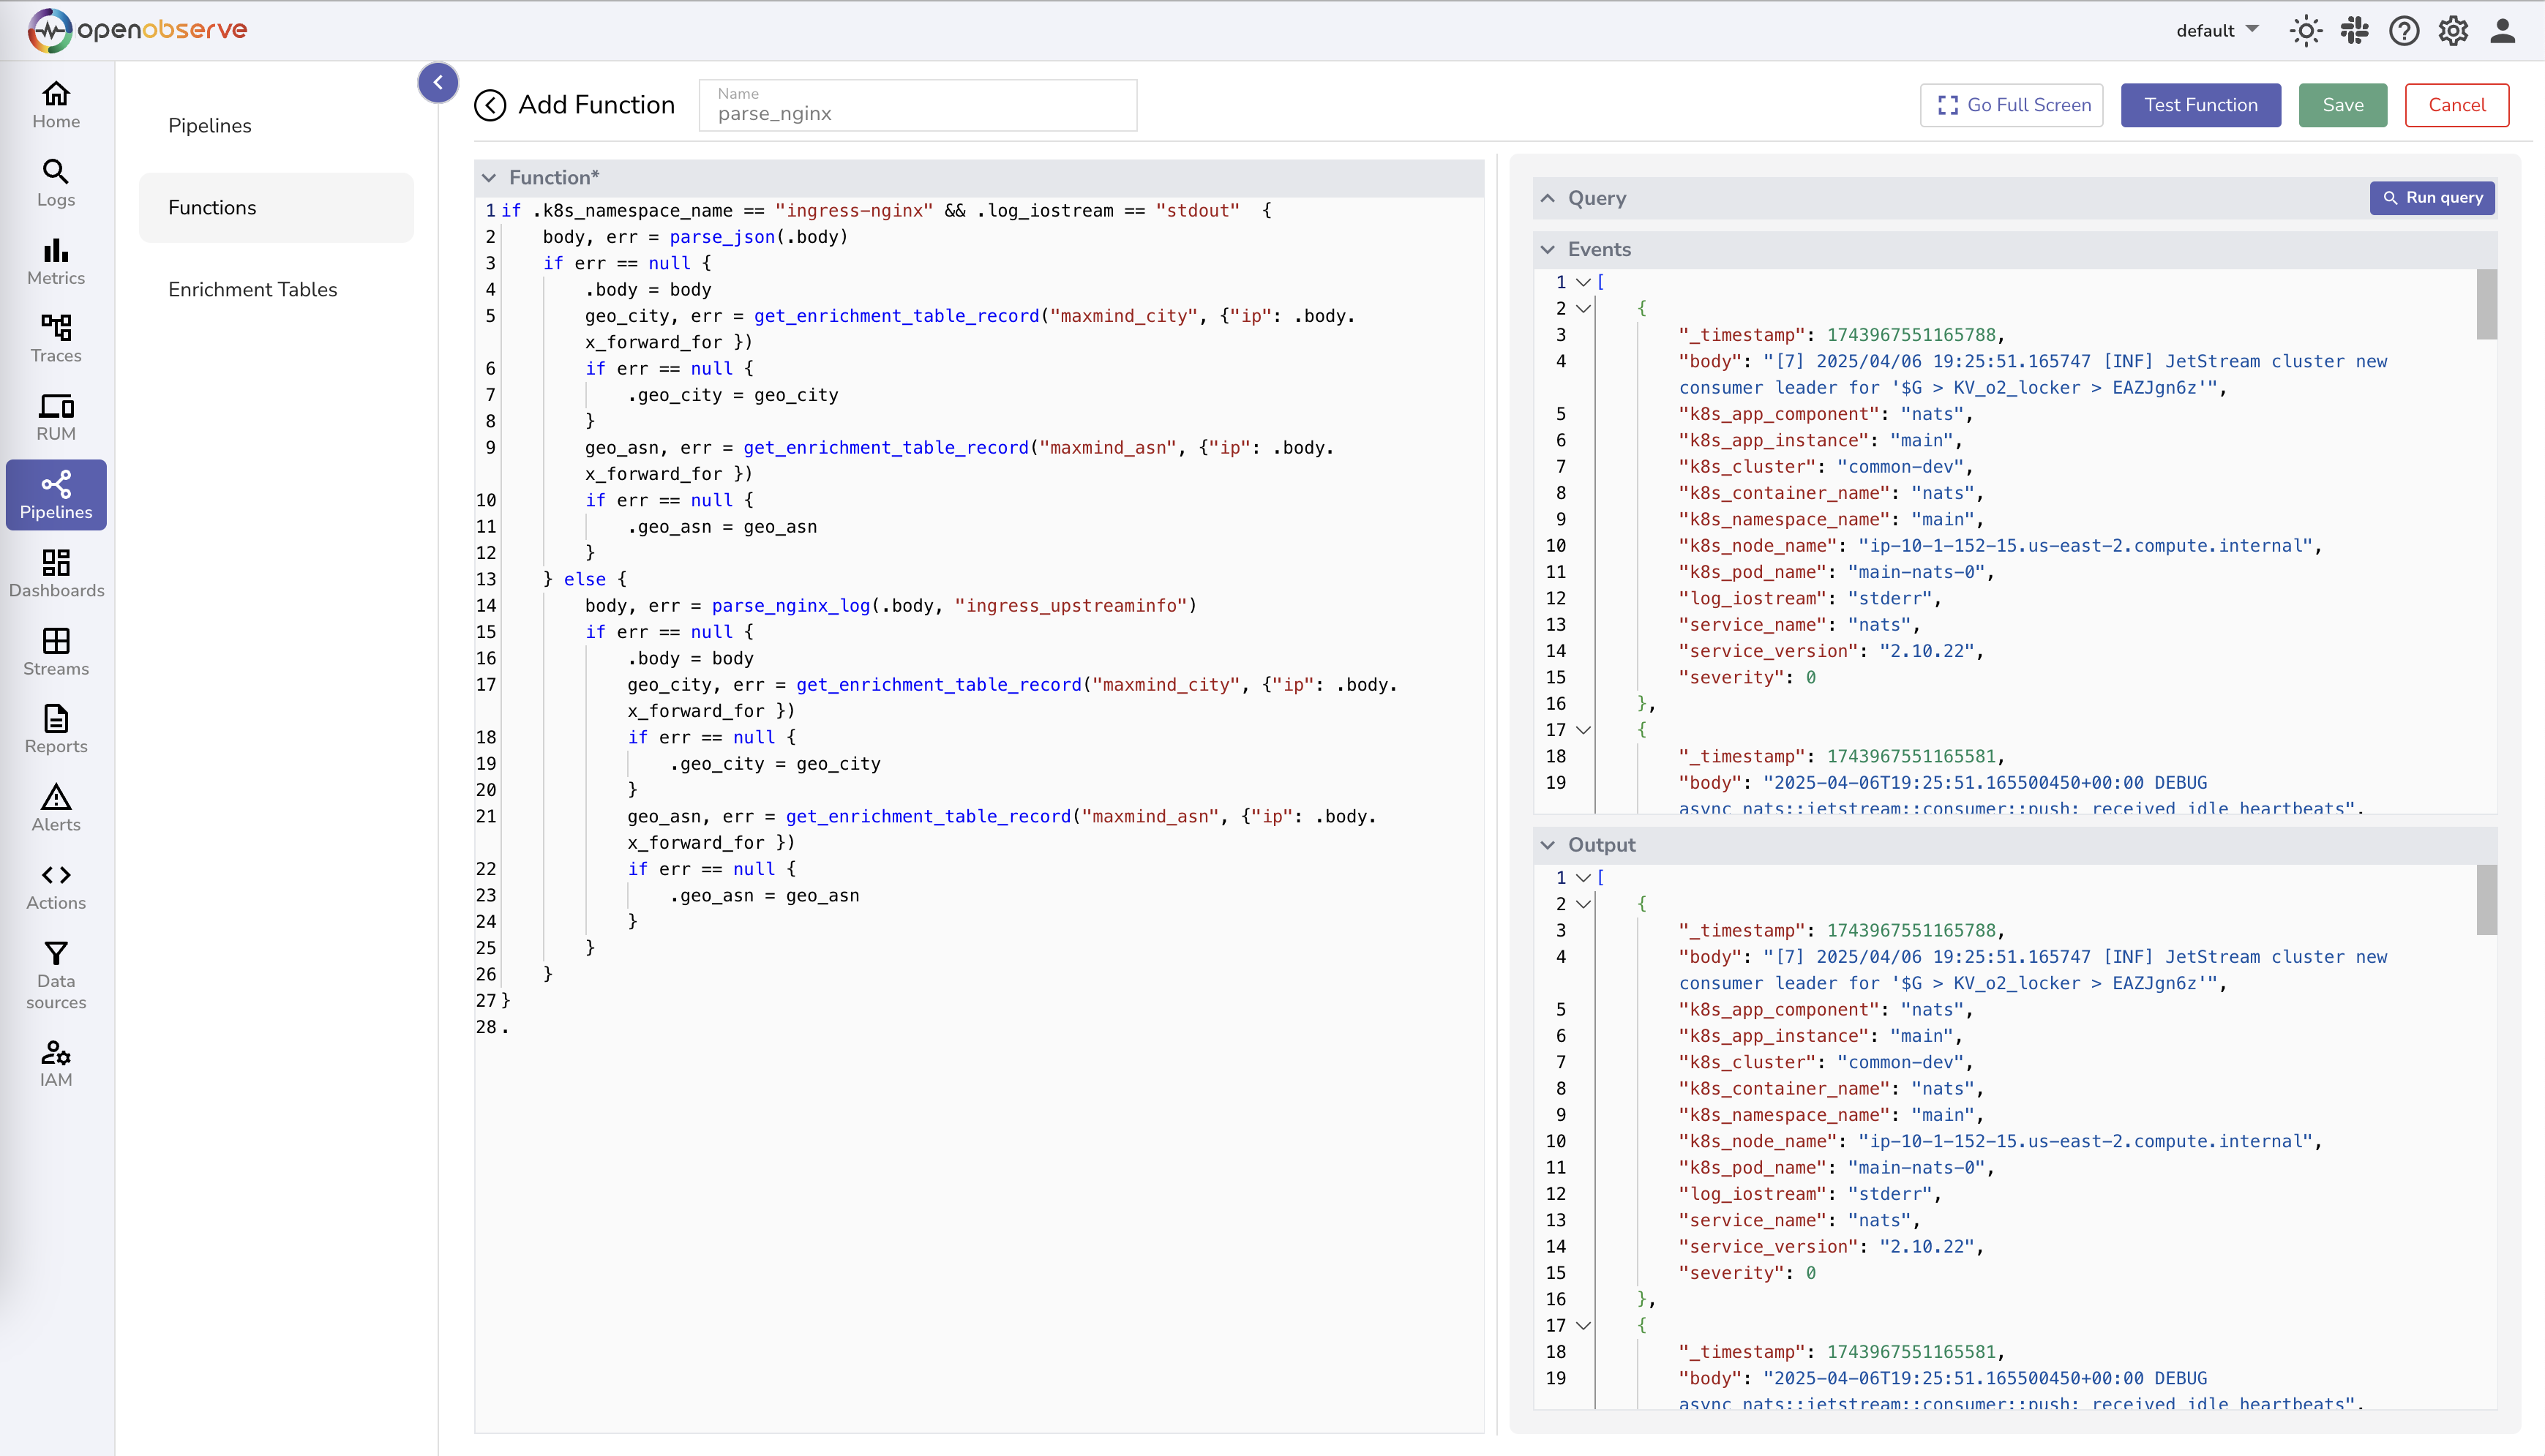Toggle the light/dark theme icon
The height and width of the screenshot is (1456, 2545).
click(2305, 31)
